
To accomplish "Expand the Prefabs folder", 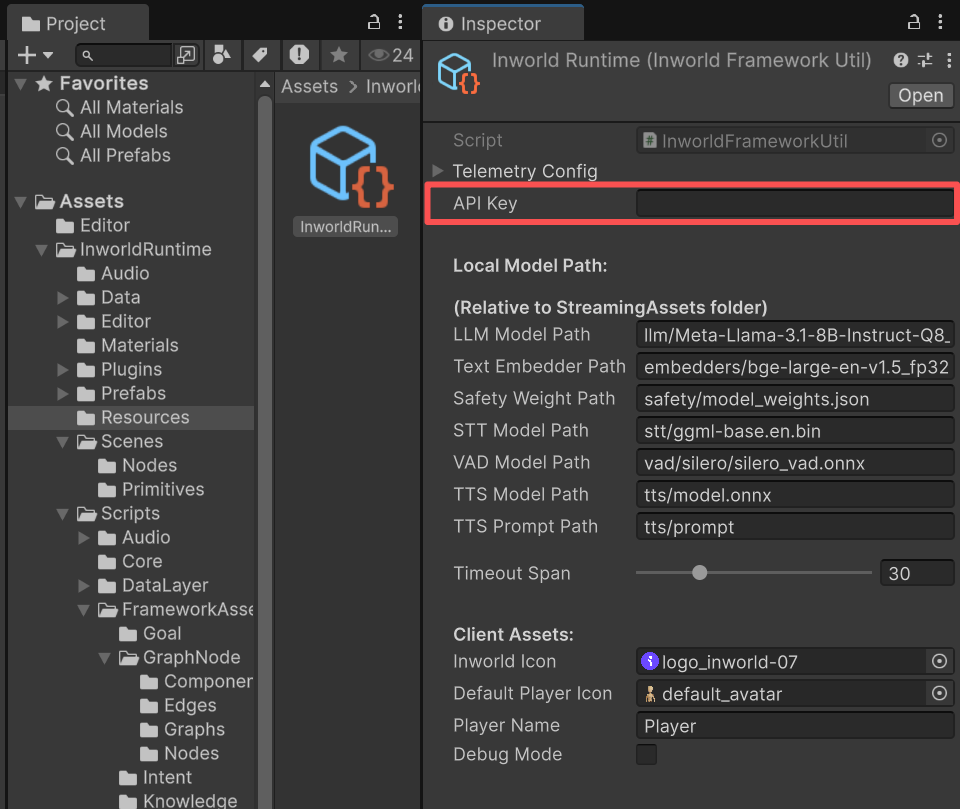I will pos(62,393).
